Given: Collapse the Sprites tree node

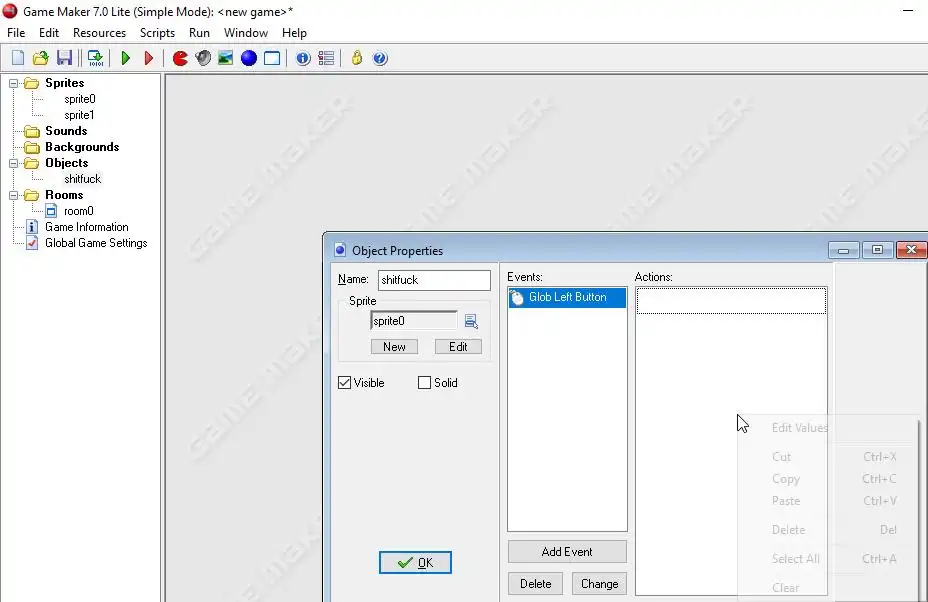Looking at the screenshot, I should 14,83.
